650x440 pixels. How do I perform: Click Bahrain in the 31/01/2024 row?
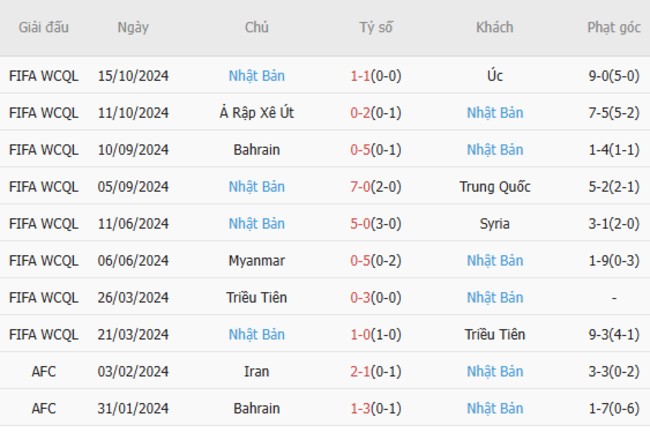click(x=257, y=408)
